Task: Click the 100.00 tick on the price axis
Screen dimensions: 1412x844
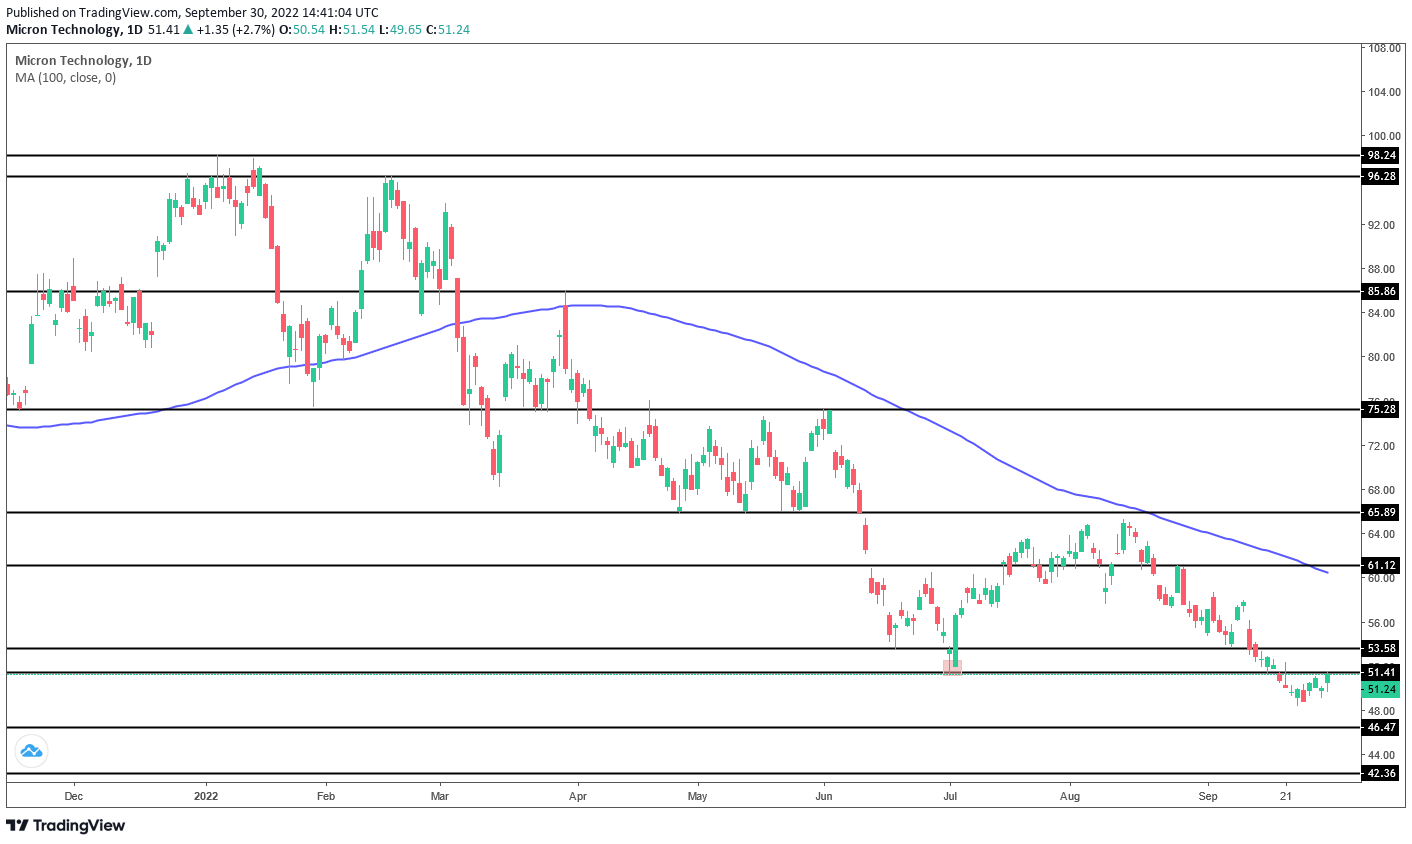Action: pos(1383,136)
